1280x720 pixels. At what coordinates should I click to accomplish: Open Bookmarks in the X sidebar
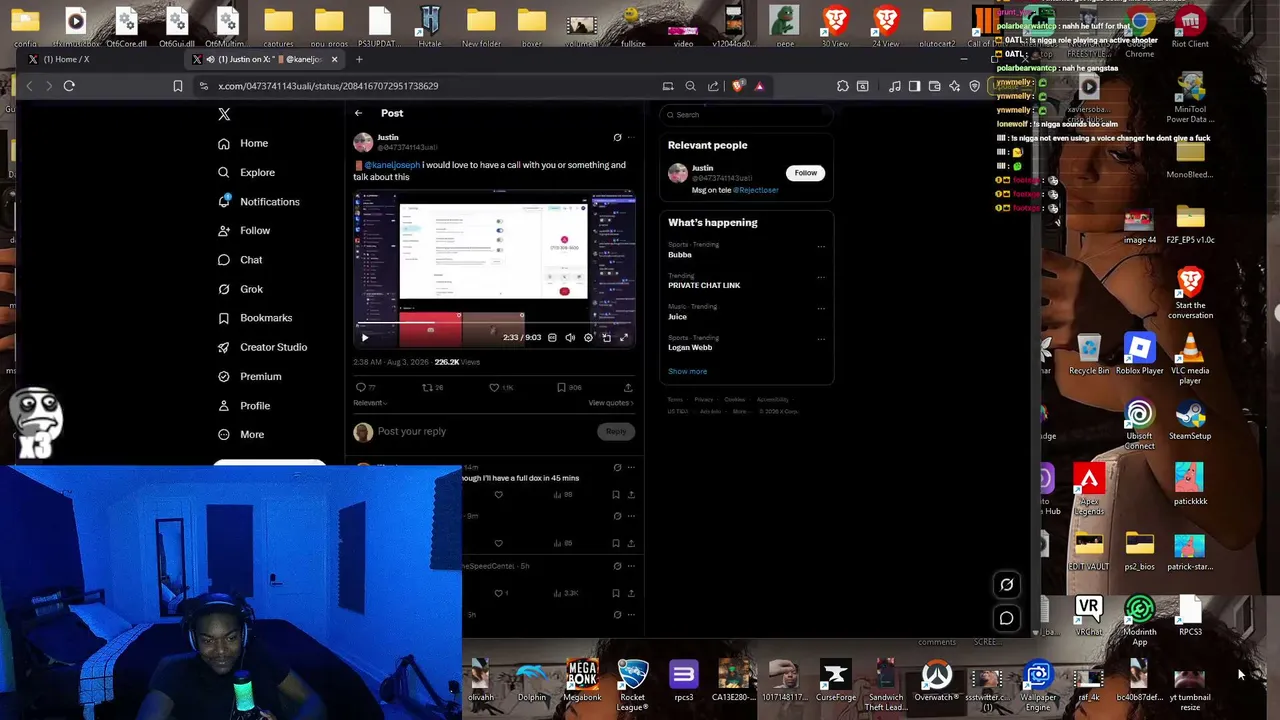[255, 318]
